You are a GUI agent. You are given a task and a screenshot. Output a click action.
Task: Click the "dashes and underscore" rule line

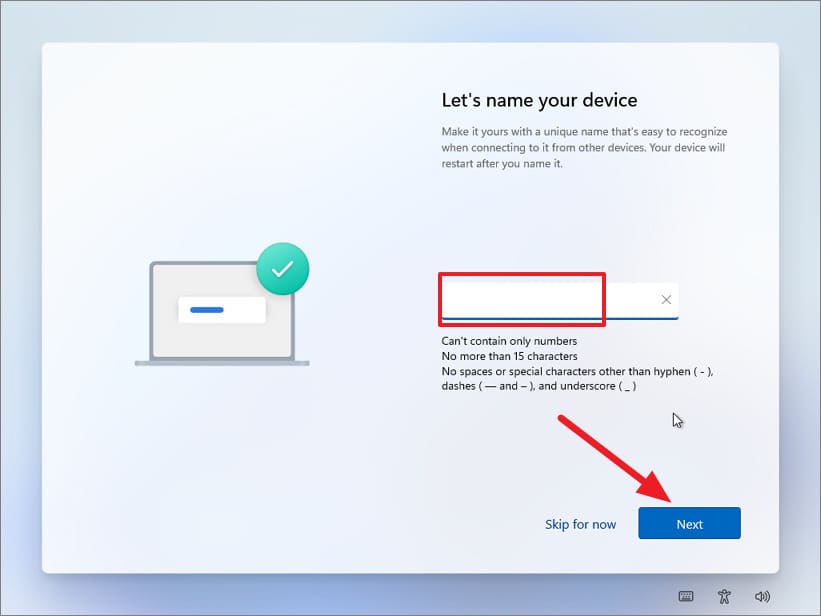(538, 386)
